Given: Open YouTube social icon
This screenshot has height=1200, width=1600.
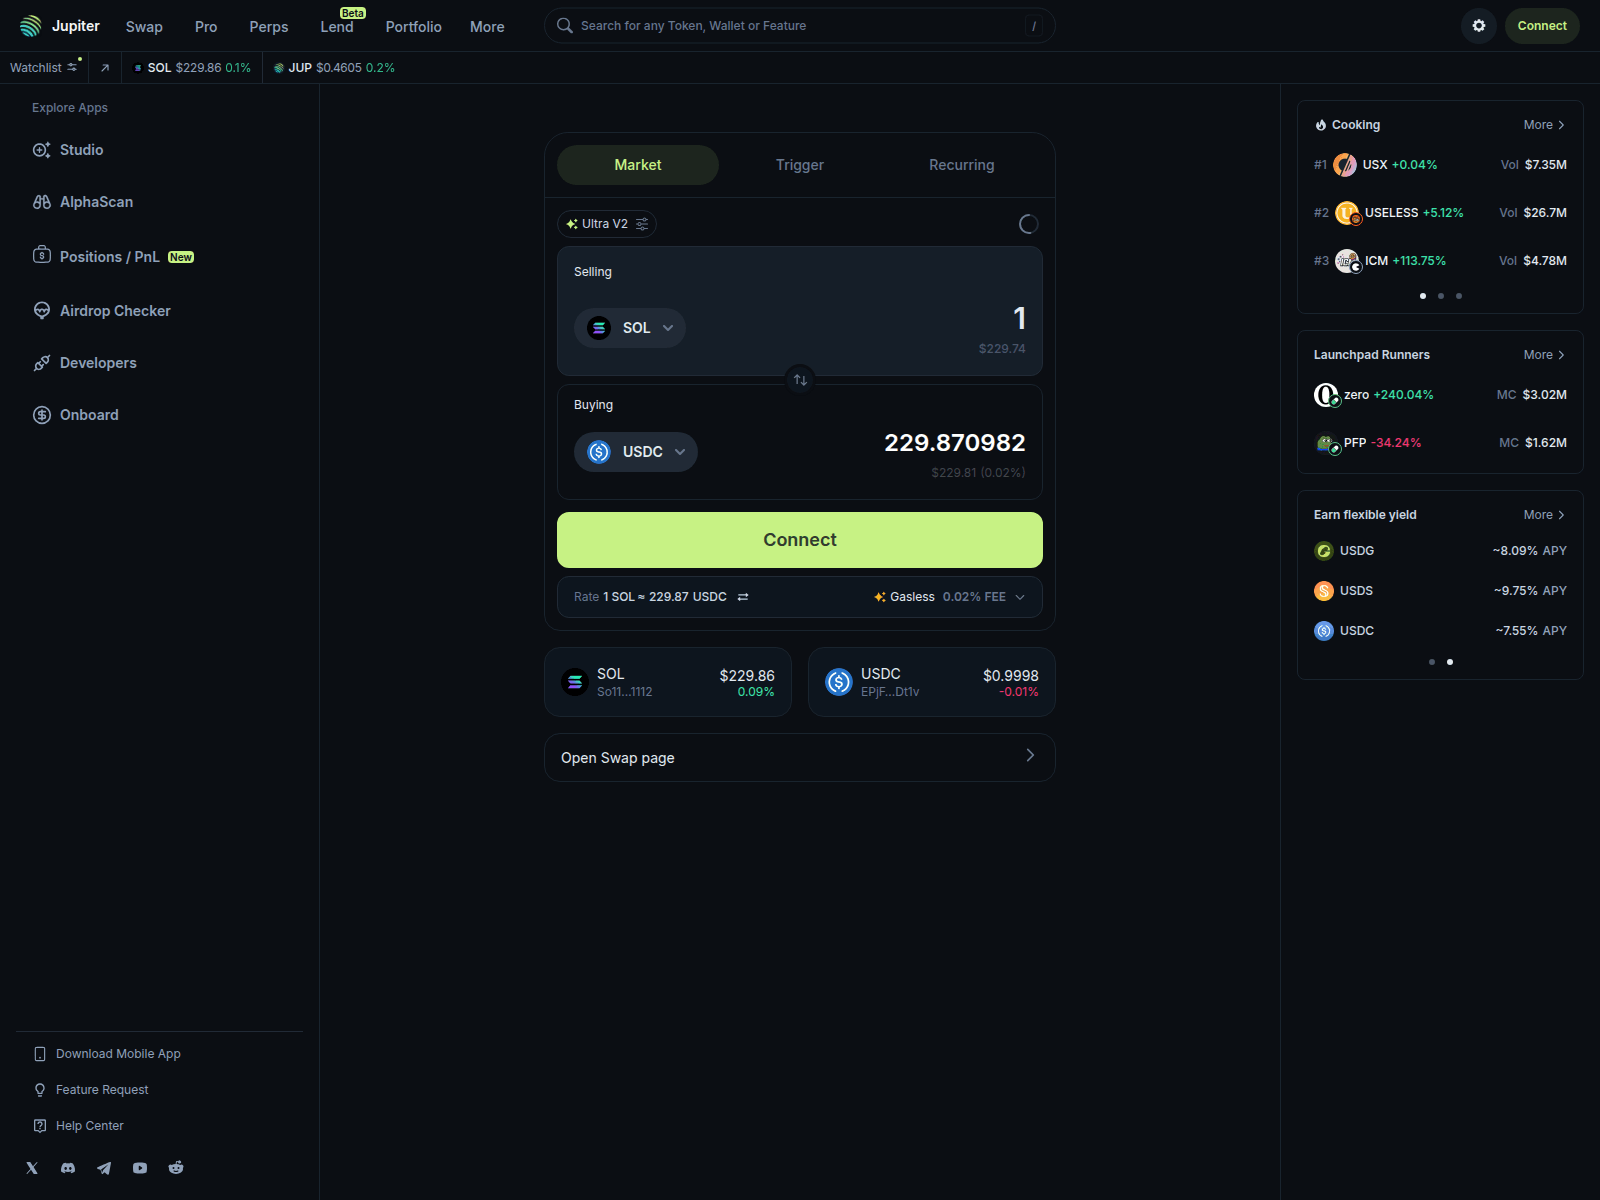Looking at the screenshot, I should [x=140, y=1168].
